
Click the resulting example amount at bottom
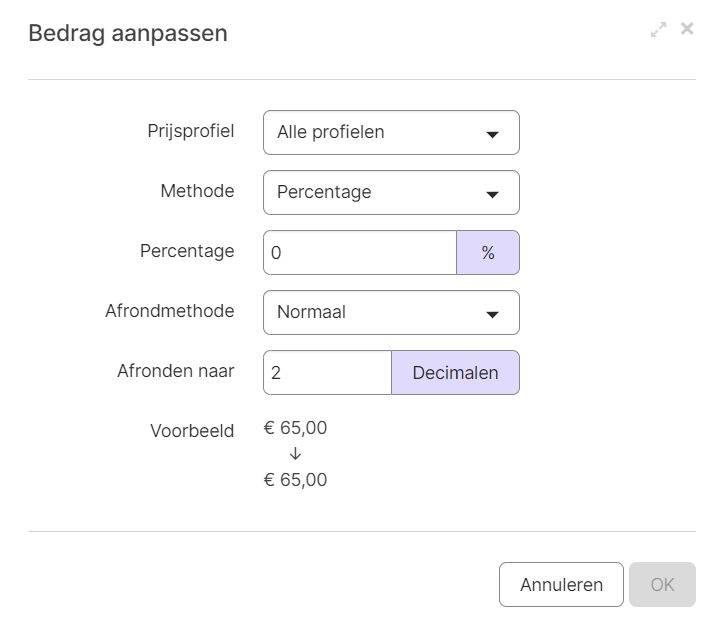tap(295, 480)
